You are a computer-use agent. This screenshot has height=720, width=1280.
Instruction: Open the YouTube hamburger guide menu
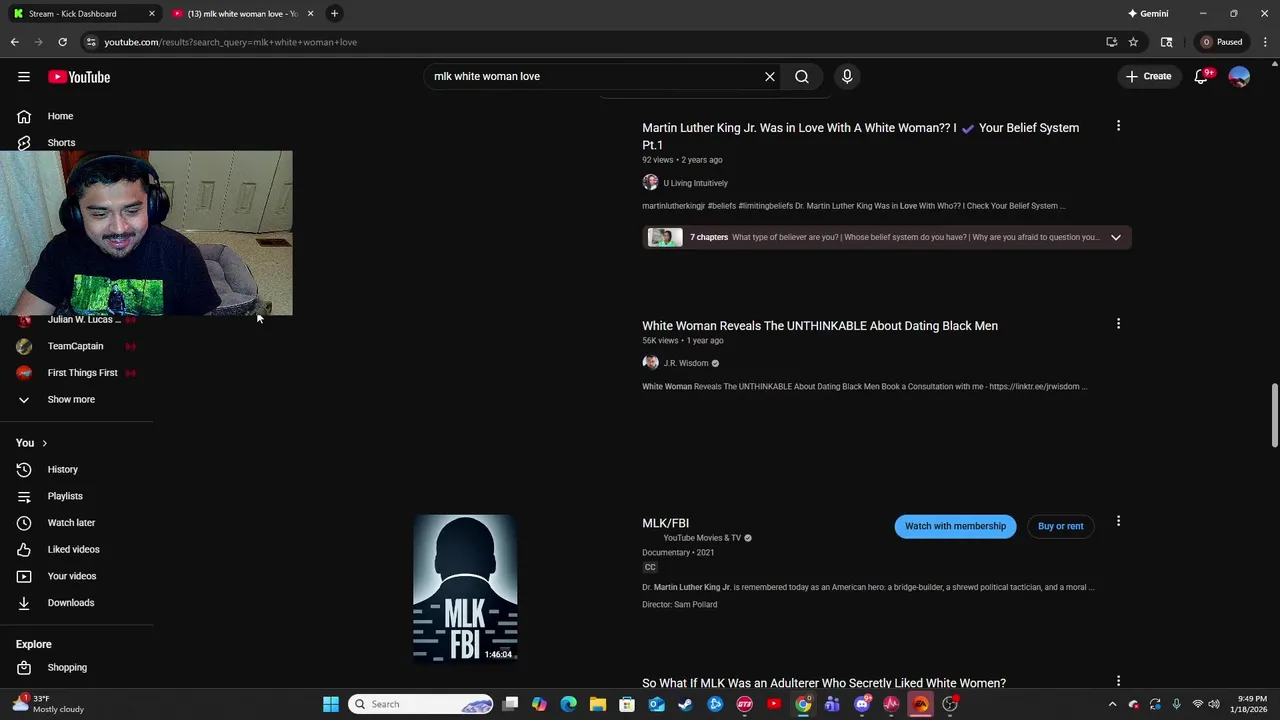point(24,77)
